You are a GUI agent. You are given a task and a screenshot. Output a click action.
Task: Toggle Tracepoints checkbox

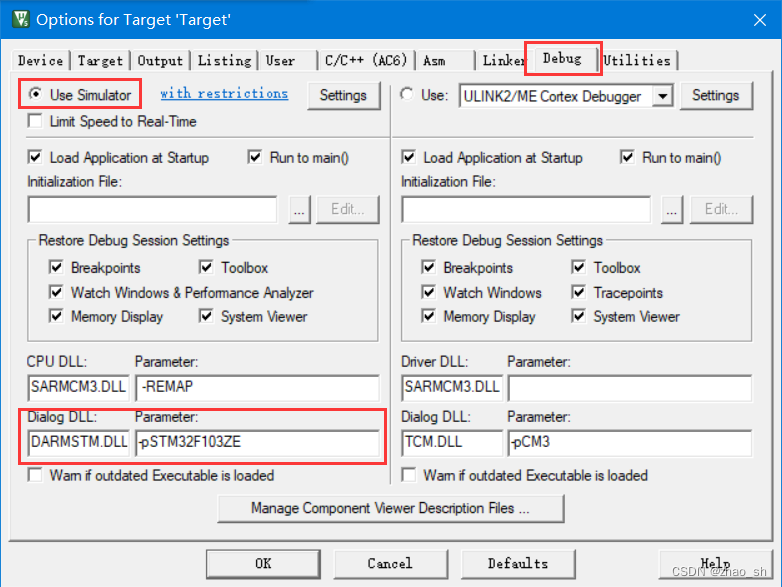click(x=579, y=292)
